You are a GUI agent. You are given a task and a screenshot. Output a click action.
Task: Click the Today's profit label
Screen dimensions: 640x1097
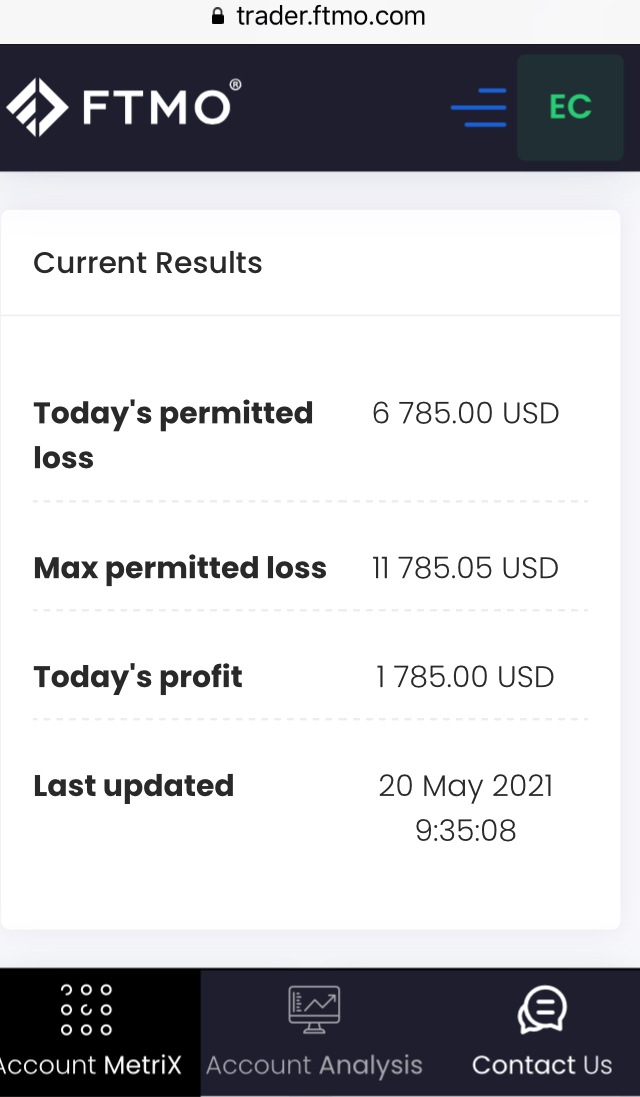click(138, 677)
